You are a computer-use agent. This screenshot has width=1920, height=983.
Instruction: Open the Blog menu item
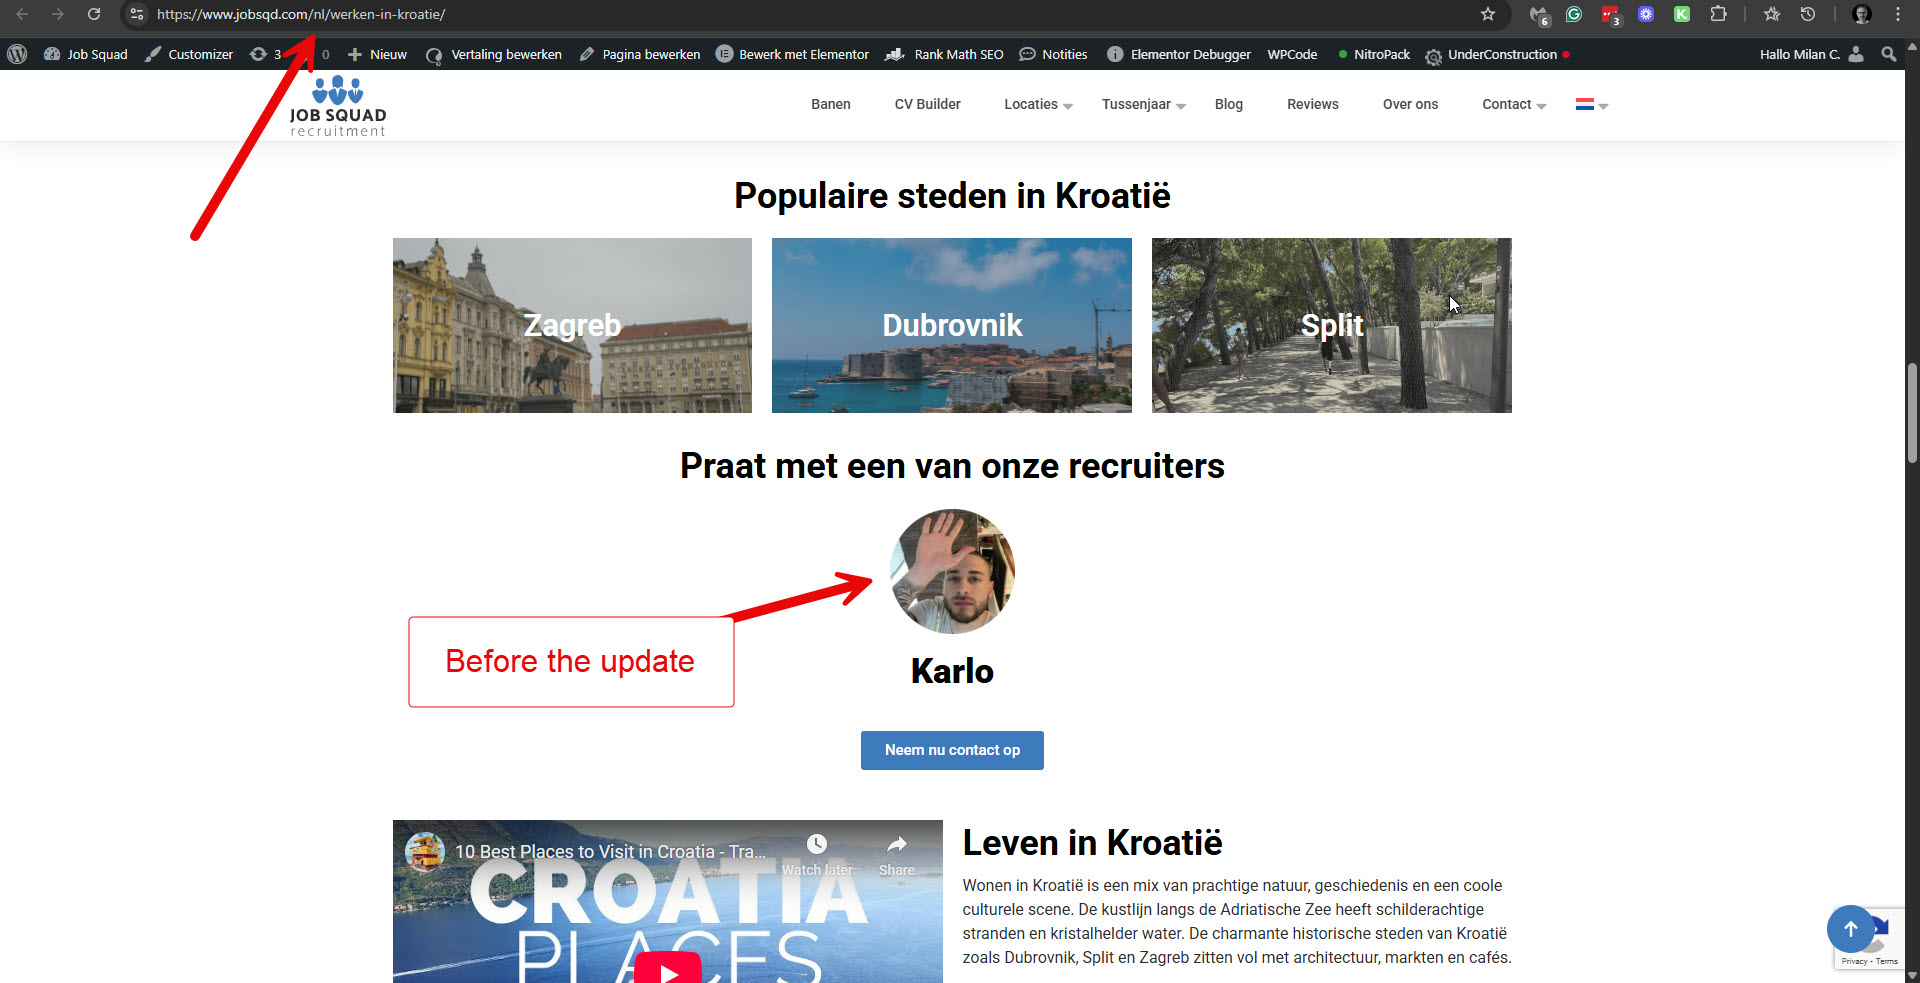click(1229, 104)
